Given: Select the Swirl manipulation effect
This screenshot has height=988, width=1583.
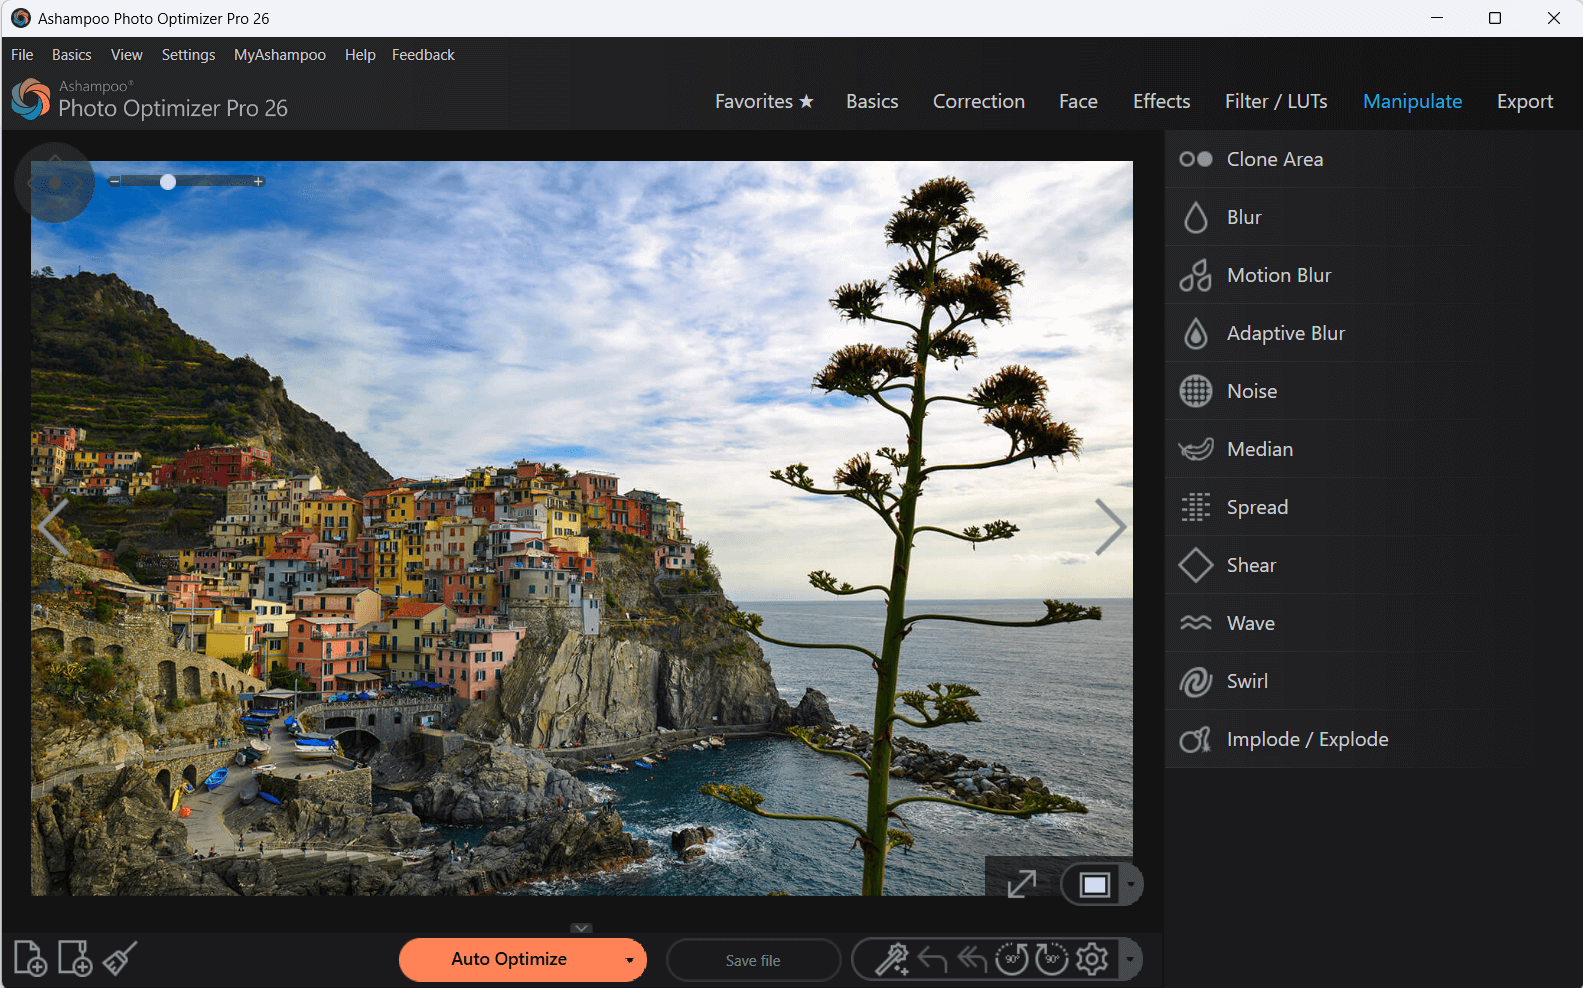Looking at the screenshot, I should point(1246,681).
